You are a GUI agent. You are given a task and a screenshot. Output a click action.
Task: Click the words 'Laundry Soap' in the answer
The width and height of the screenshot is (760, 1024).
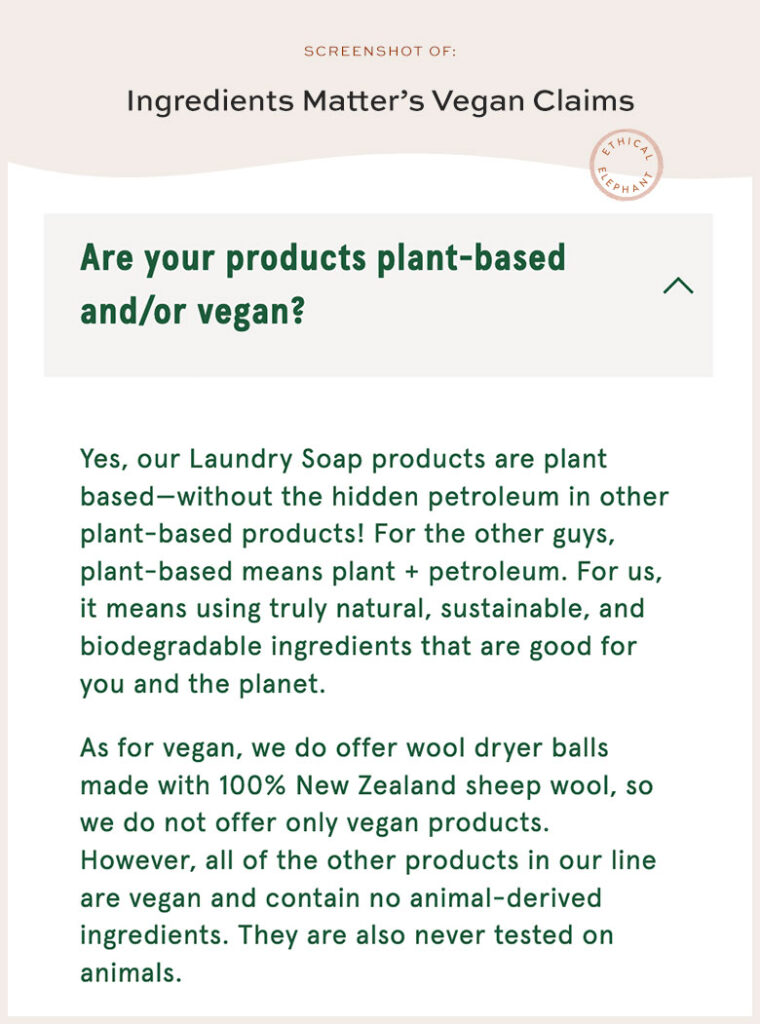coord(276,459)
